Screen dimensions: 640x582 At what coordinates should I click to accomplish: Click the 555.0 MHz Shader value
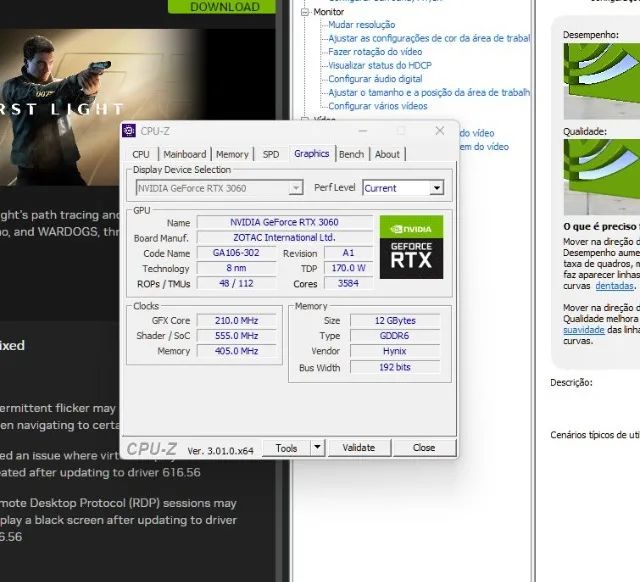pos(236,335)
